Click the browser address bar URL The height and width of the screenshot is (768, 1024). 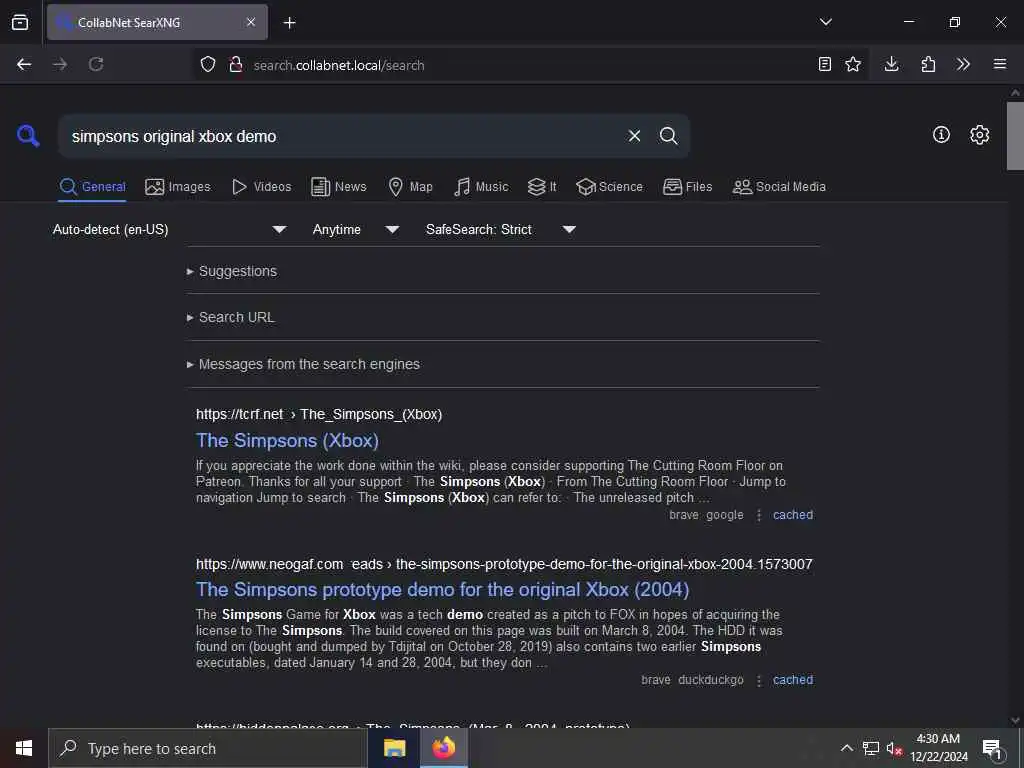tap(339, 65)
